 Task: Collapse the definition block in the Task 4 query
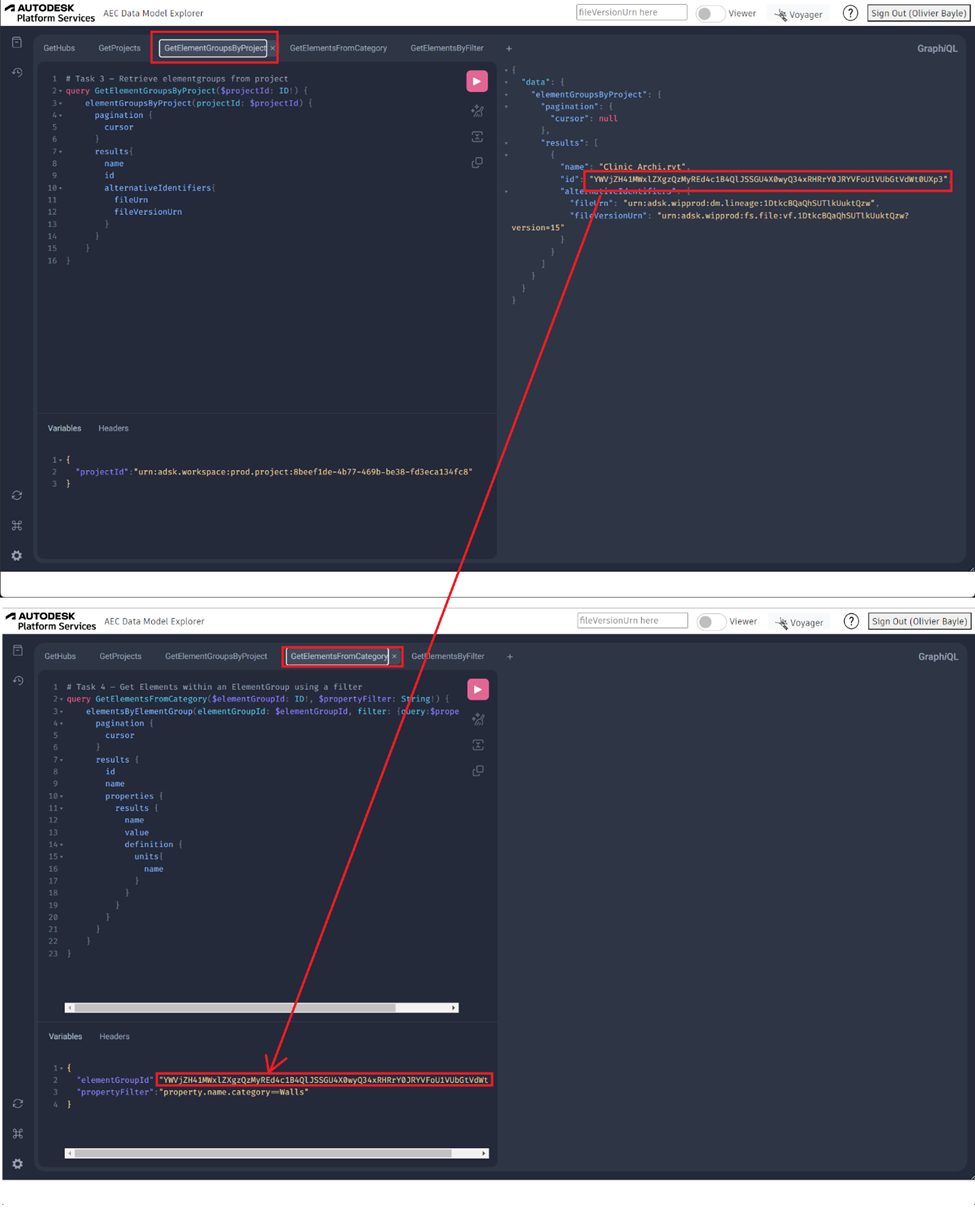click(x=61, y=845)
